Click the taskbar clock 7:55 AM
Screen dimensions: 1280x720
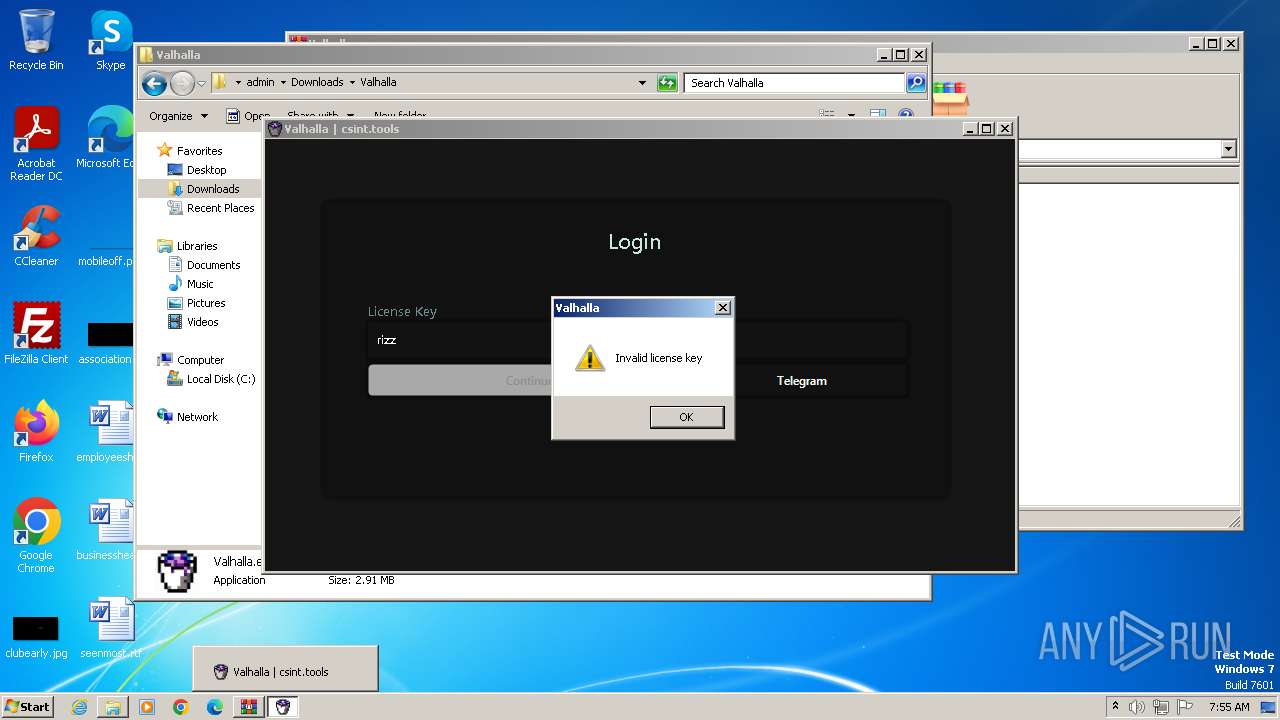click(1229, 707)
